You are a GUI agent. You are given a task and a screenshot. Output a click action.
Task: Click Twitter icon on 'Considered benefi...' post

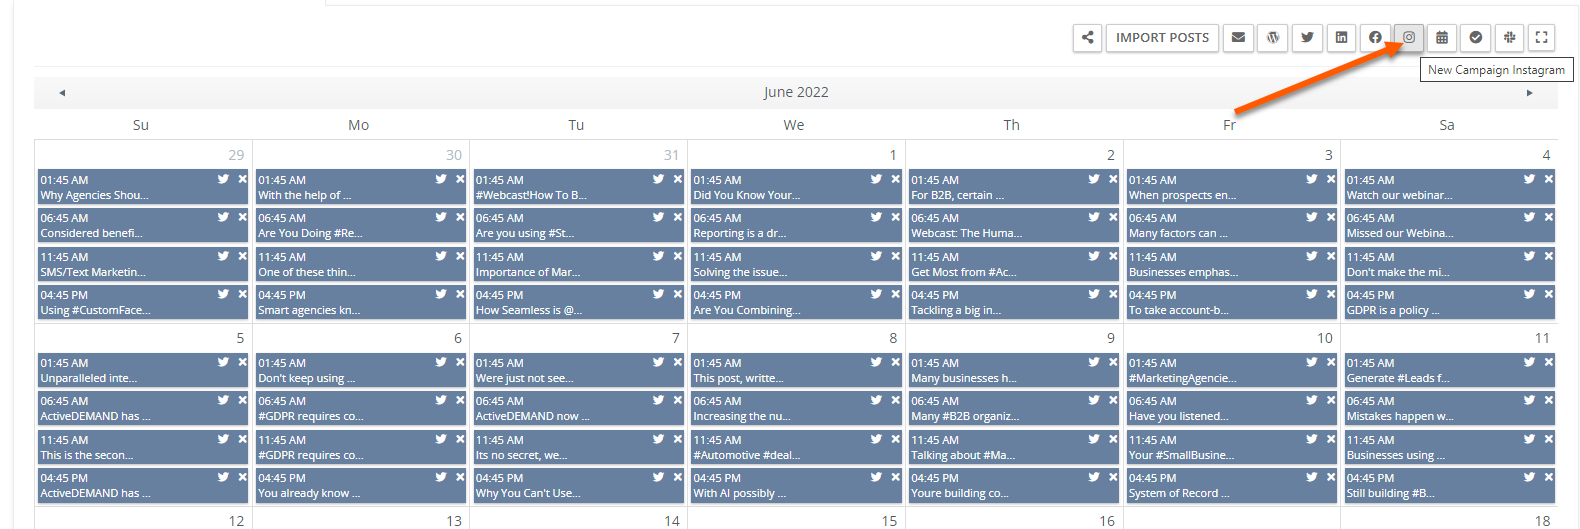click(x=224, y=217)
